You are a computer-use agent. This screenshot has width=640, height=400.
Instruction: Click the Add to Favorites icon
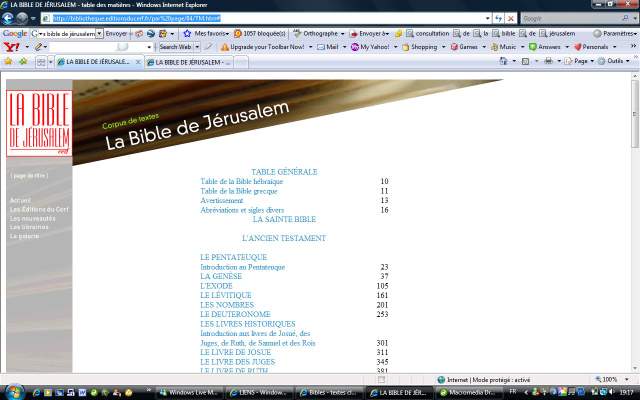click(23, 62)
